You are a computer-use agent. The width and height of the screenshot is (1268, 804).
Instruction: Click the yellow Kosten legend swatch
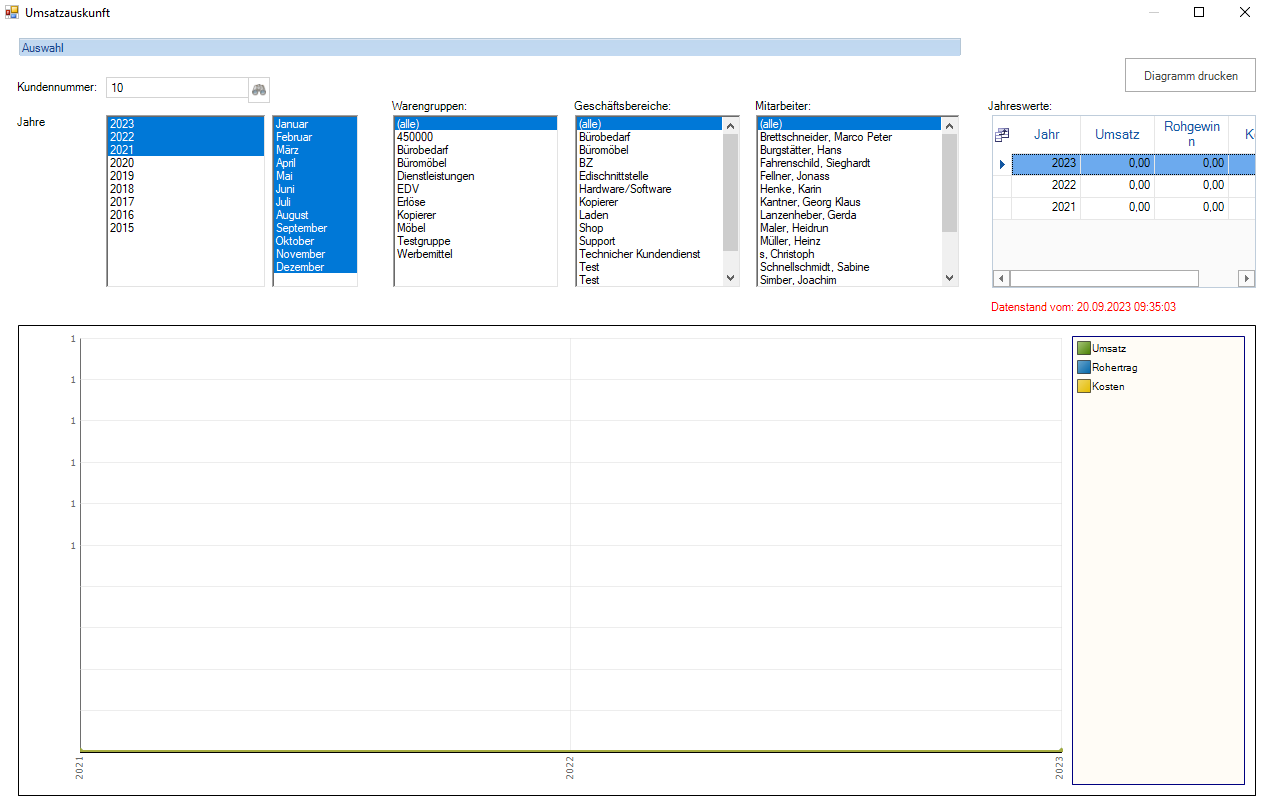pyautogui.click(x=1083, y=386)
